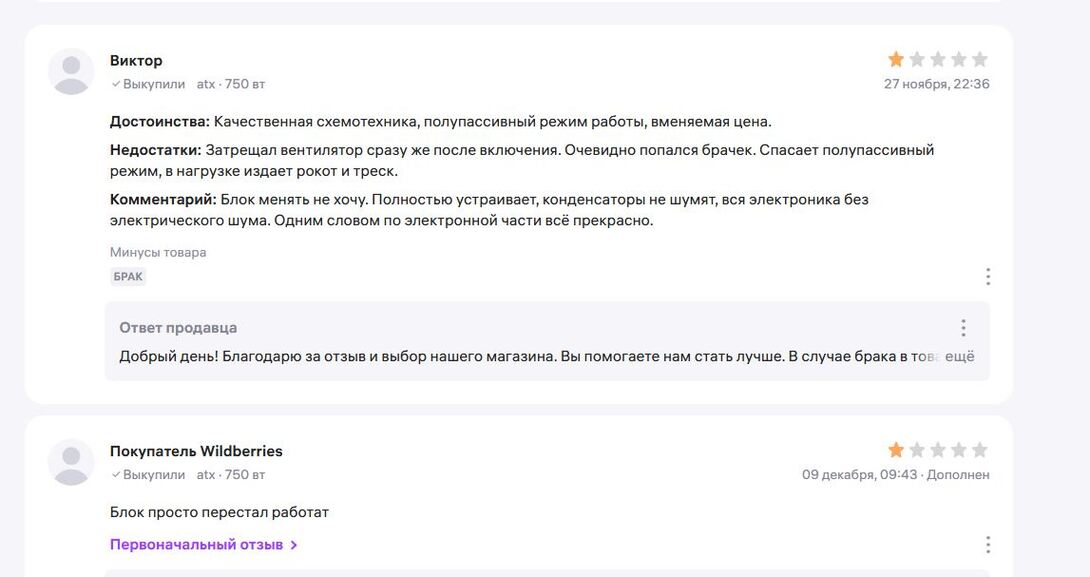Viewport: 1090px width, 577px height.
Task: Click the orange star in Виктор's rating
Action: [896, 60]
